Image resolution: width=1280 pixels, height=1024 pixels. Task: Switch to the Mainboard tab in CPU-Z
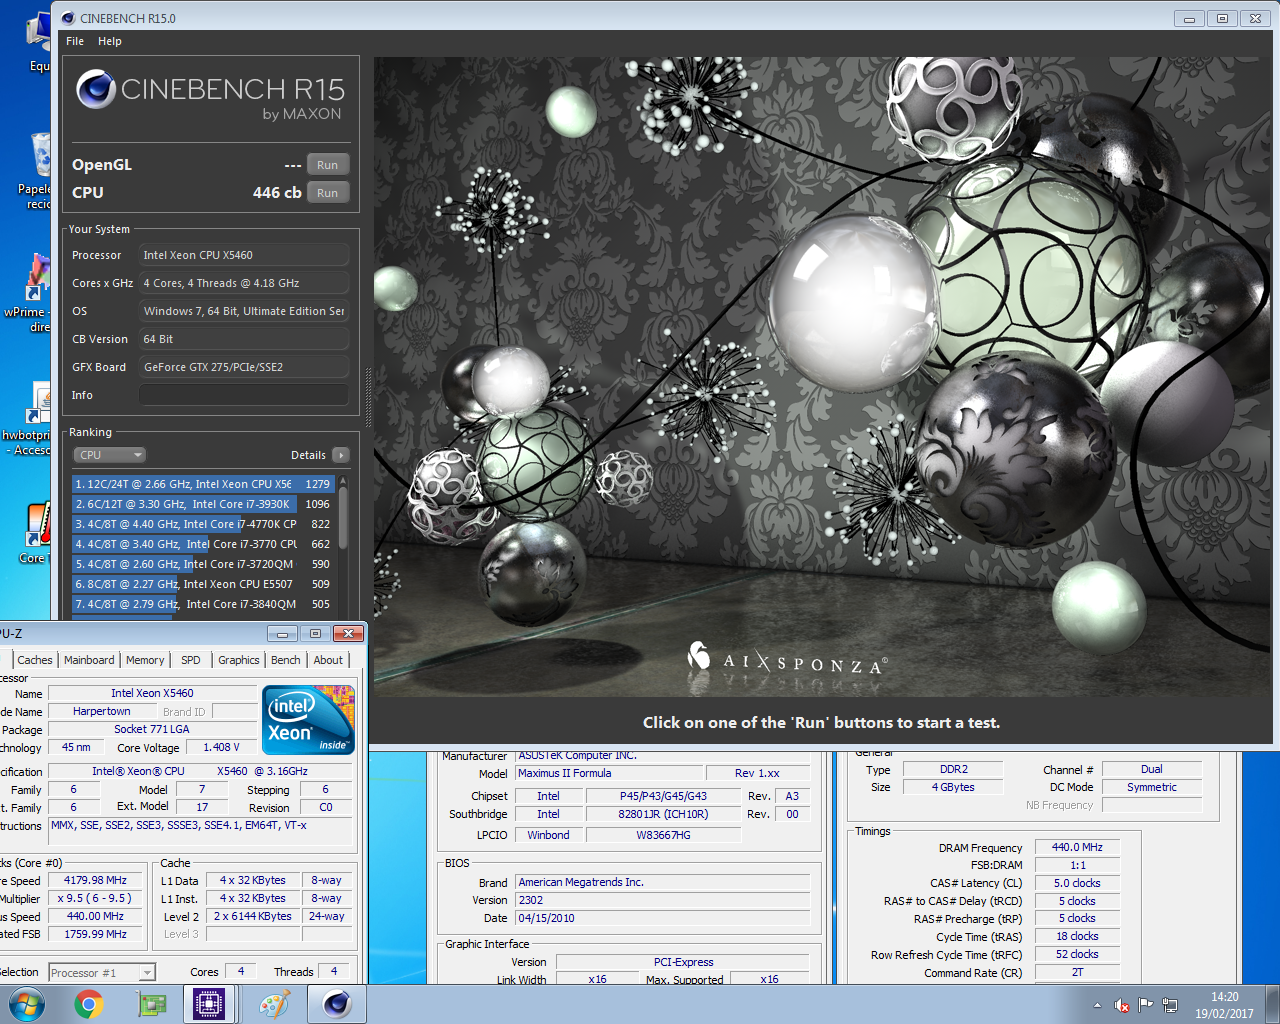89,660
